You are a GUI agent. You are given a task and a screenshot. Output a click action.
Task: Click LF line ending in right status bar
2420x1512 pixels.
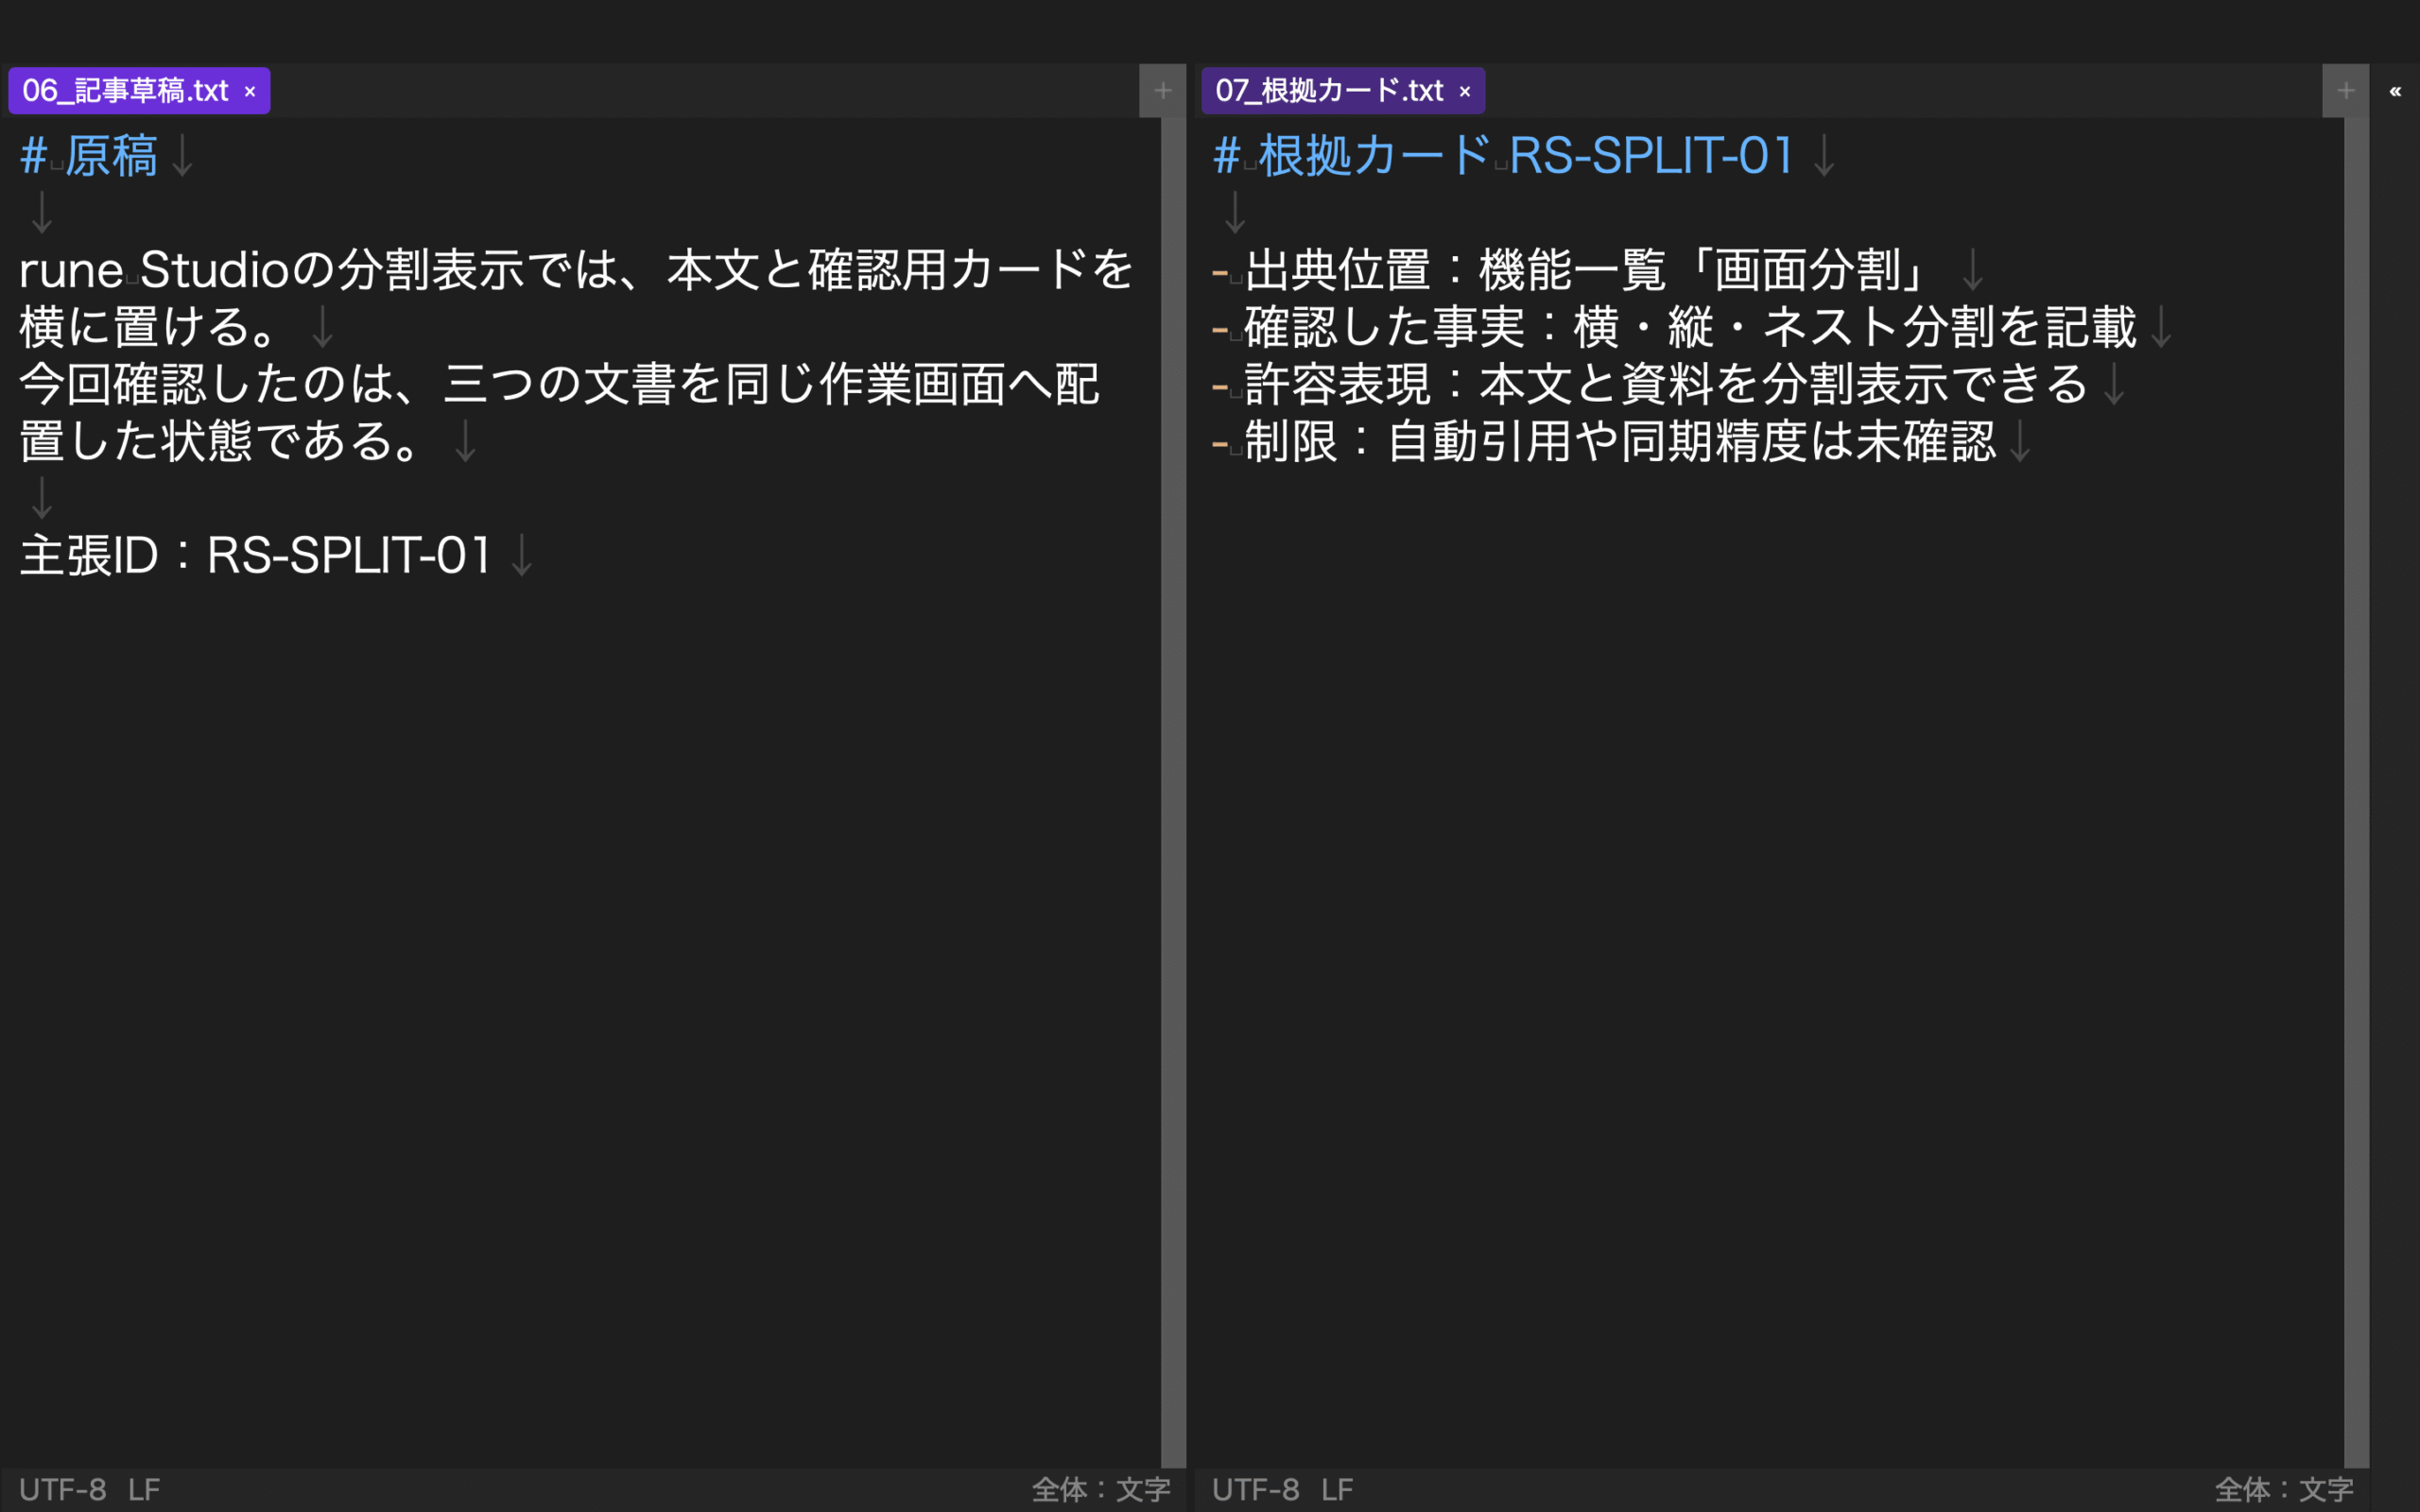1337,1490
